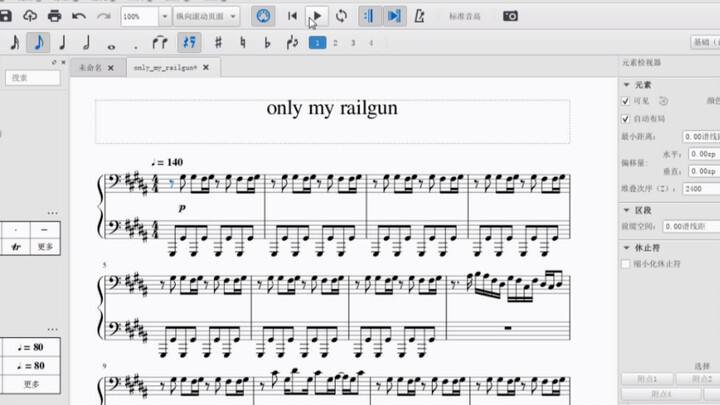Toggle MIDI input button
Screen dimensions: 720x405
point(263,16)
